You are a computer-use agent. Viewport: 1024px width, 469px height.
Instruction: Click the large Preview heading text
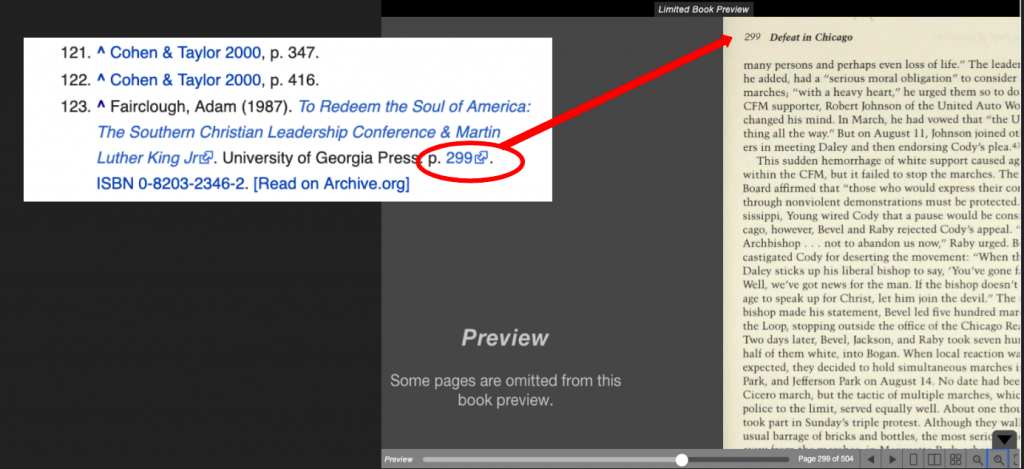click(505, 338)
